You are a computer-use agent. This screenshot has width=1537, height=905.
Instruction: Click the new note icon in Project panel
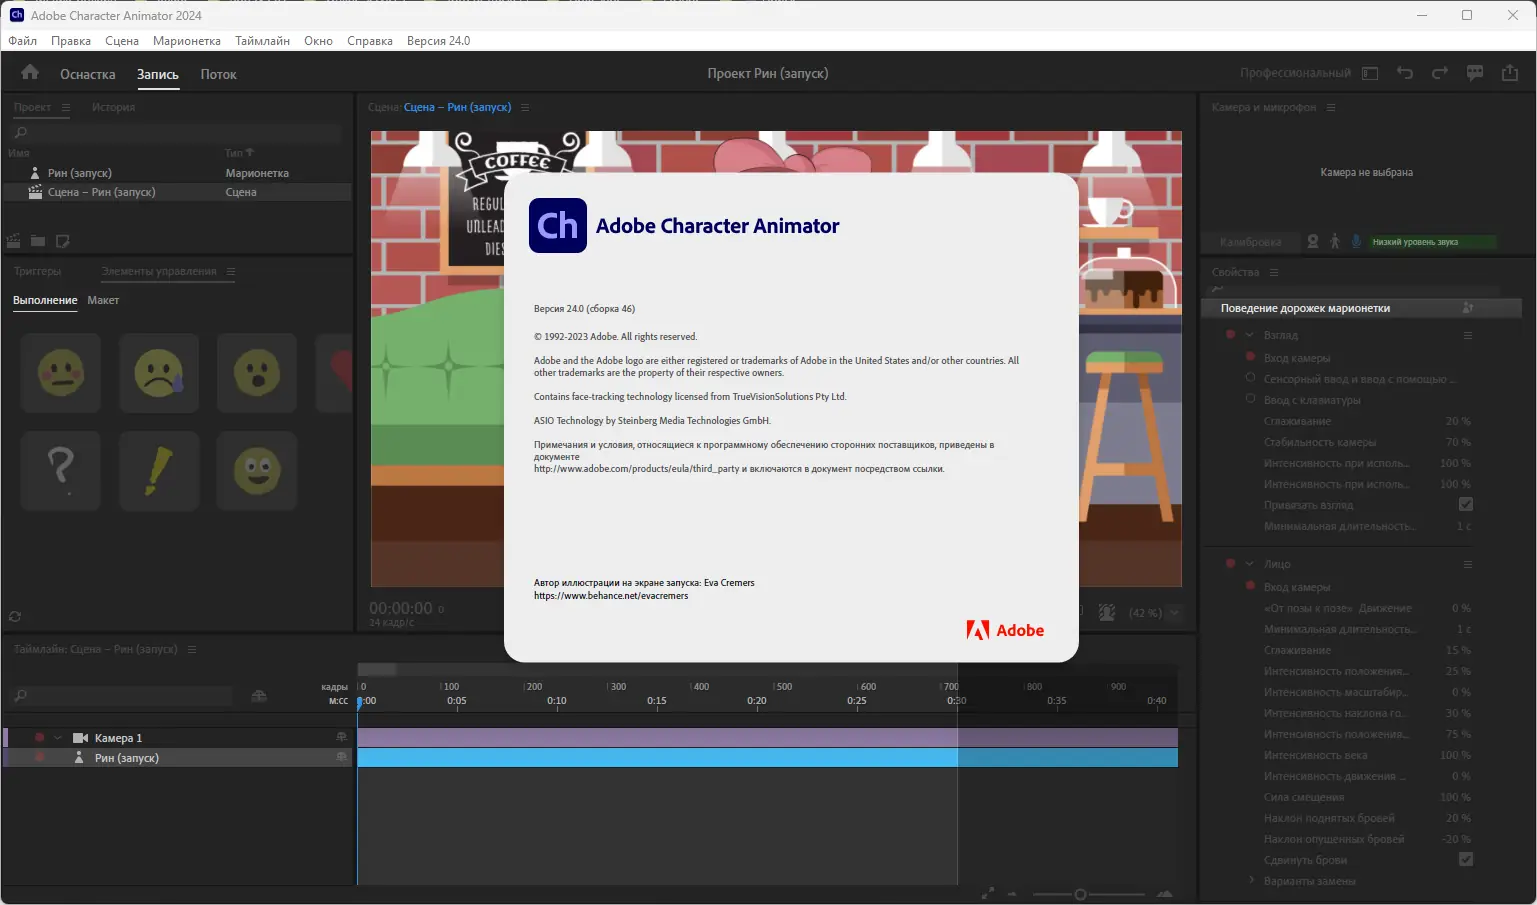62,241
